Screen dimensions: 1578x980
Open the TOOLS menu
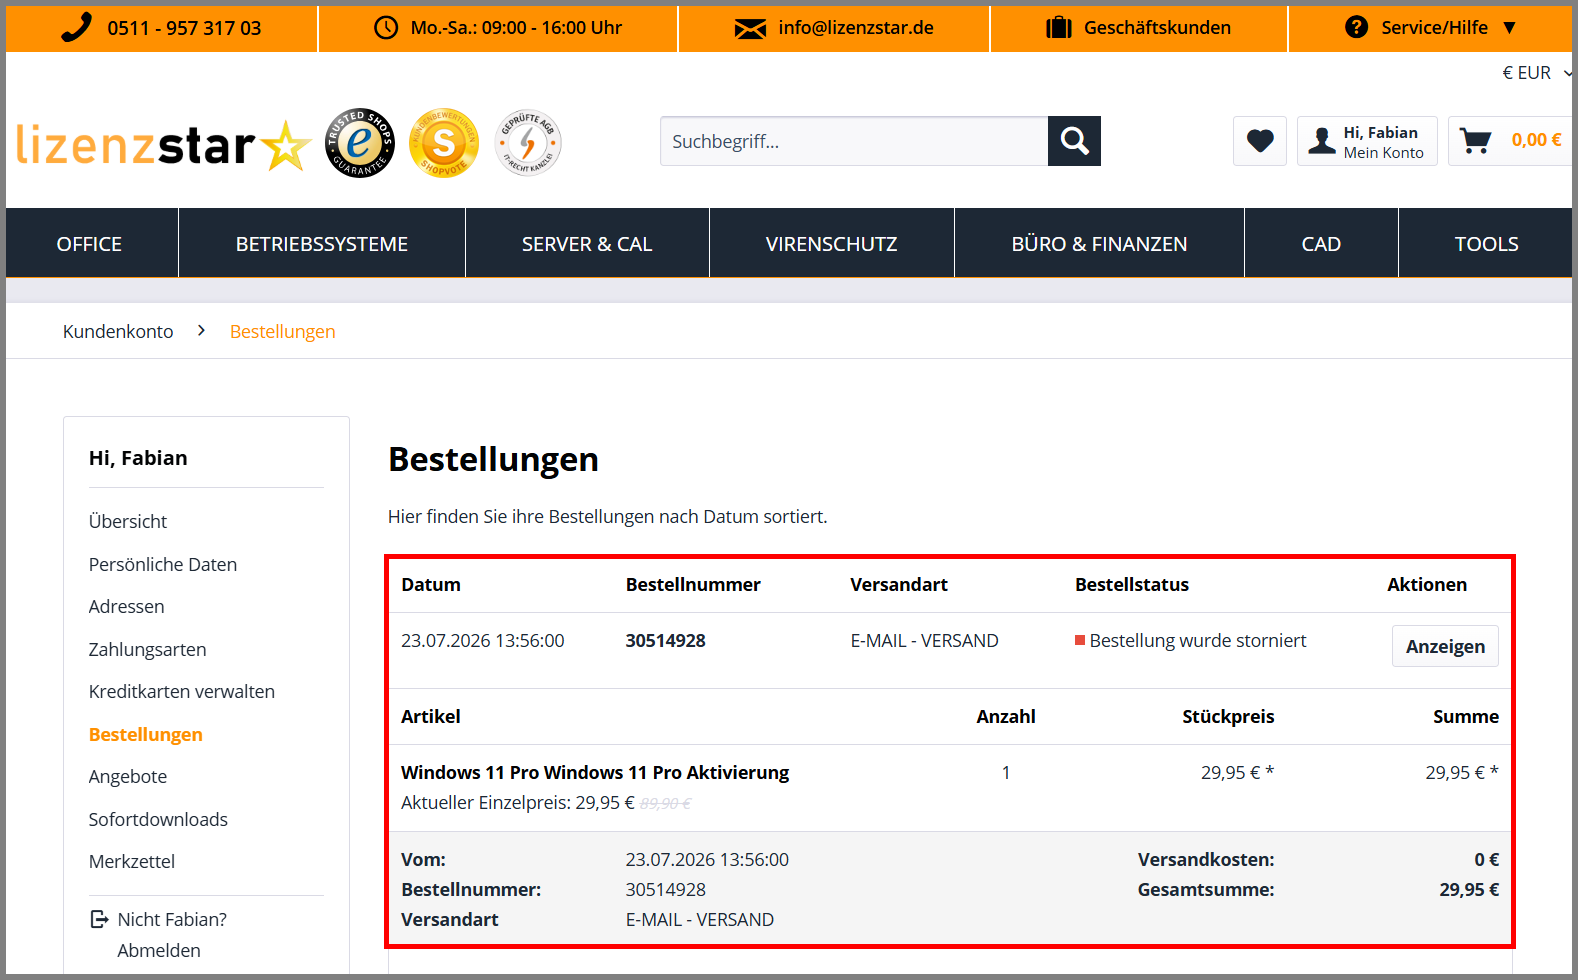pyautogui.click(x=1486, y=244)
